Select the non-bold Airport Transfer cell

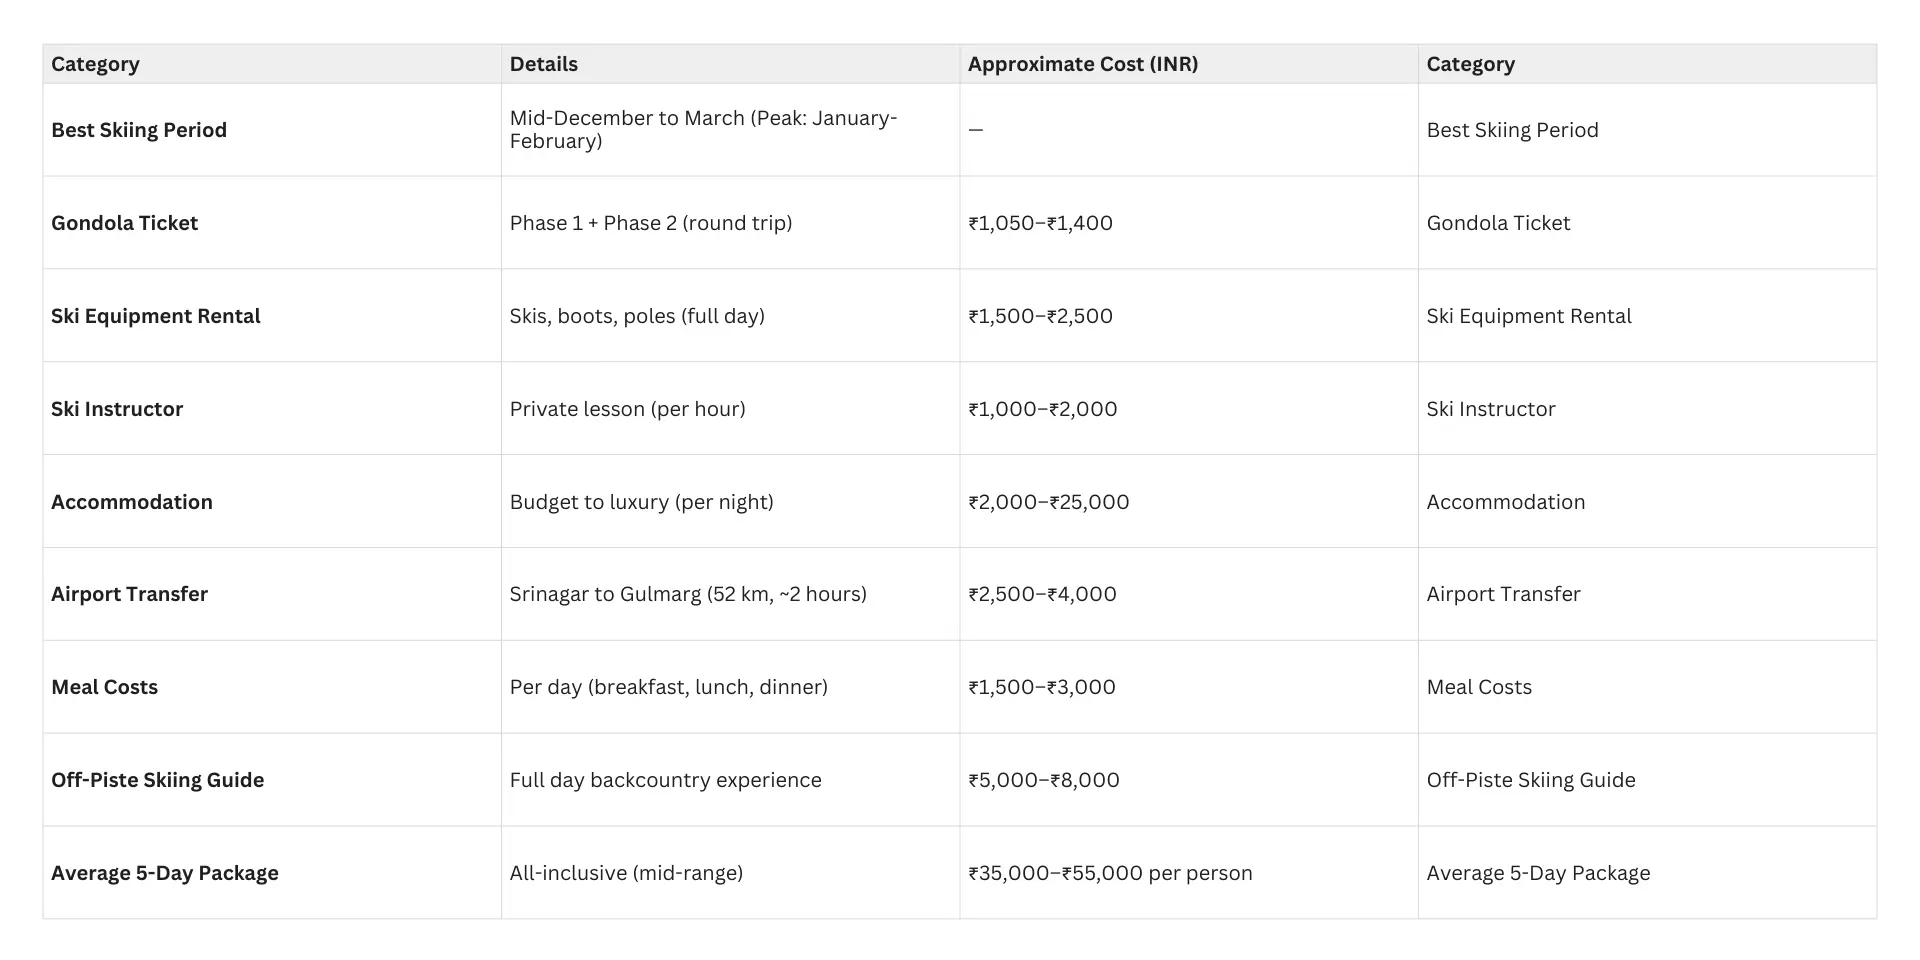pos(1503,594)
